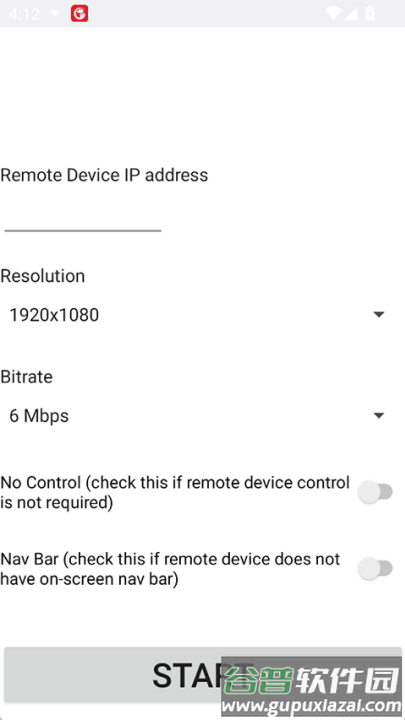Screen dimensions: 405x720
Task: Select the 6 Mbps bitrate value
Action: 39,416
